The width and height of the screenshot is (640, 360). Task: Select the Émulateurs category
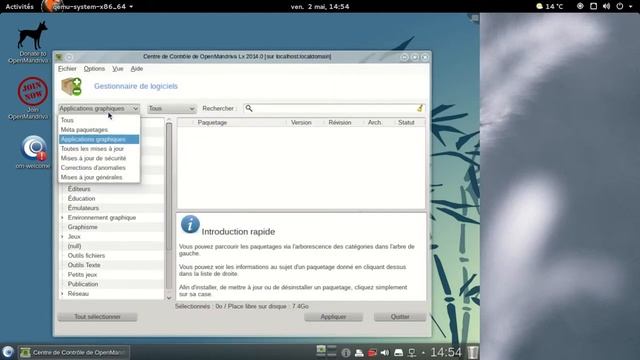(83, 208)
